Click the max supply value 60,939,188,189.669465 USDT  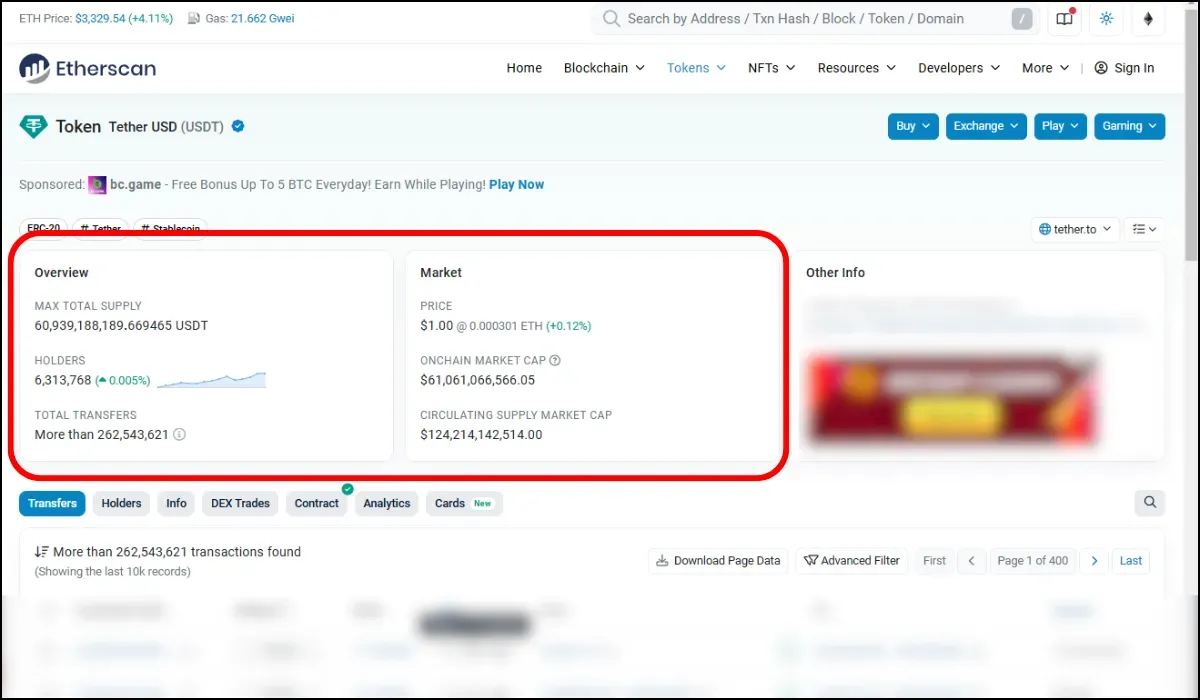tap(121, 326)
